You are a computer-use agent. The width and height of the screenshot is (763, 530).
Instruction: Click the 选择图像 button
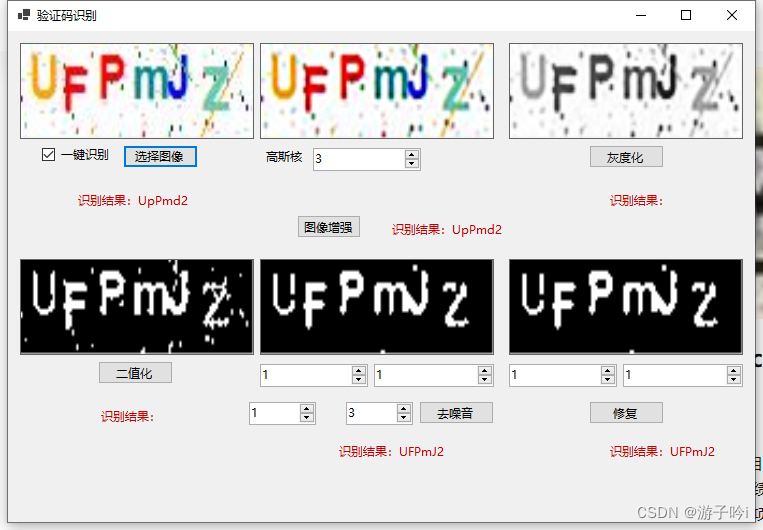[160, 157]
